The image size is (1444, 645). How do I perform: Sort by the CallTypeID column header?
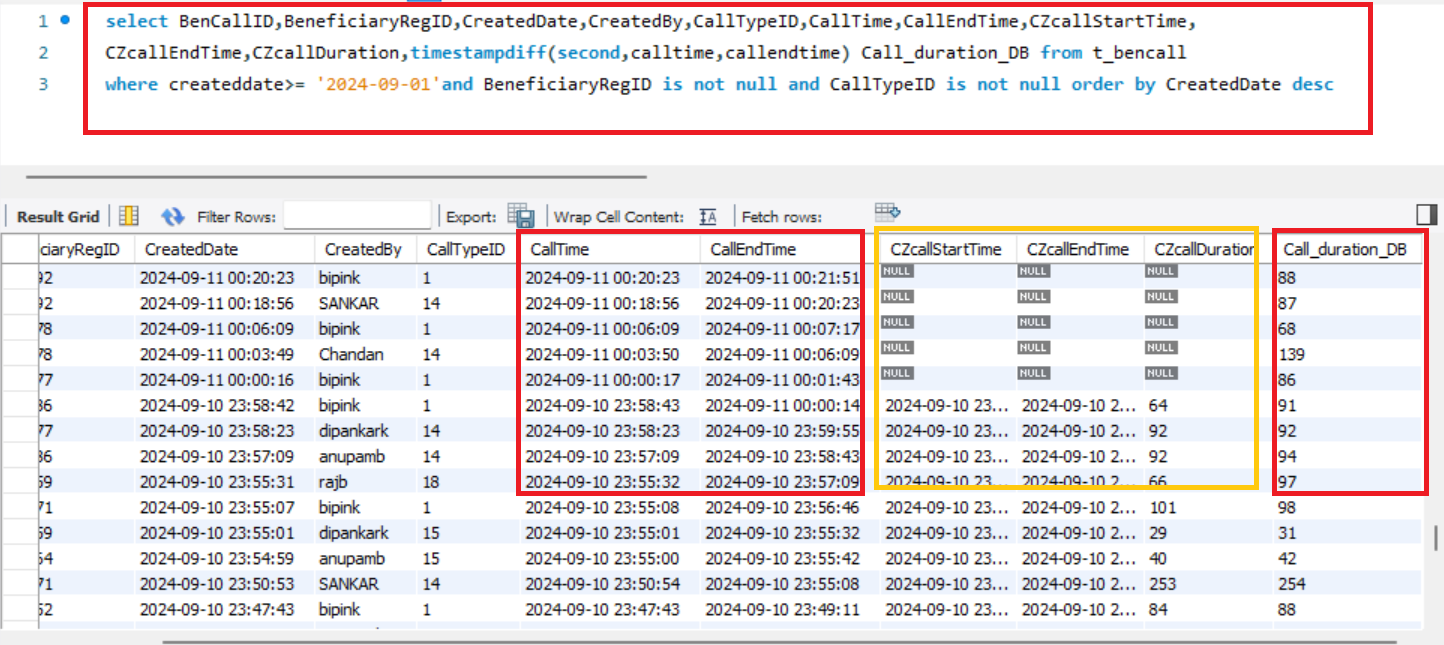[x=465, y=249]
